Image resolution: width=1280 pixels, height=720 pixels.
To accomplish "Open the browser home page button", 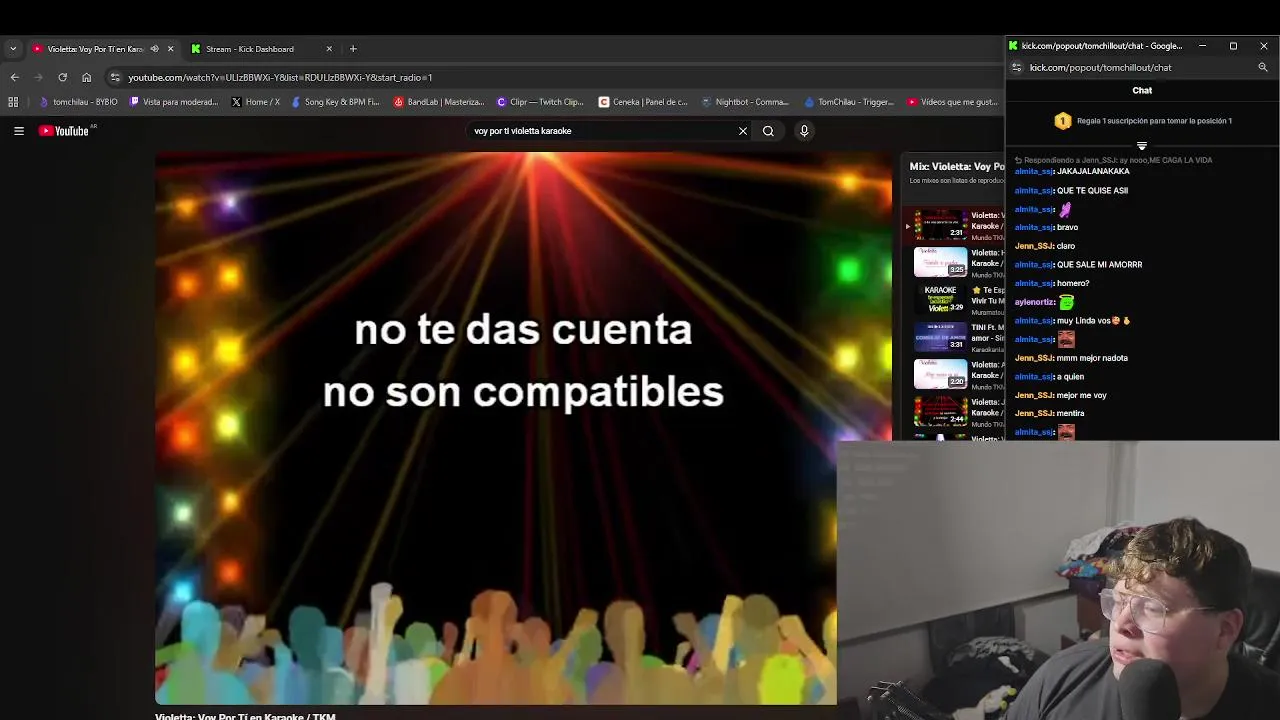I will (87, 77).
